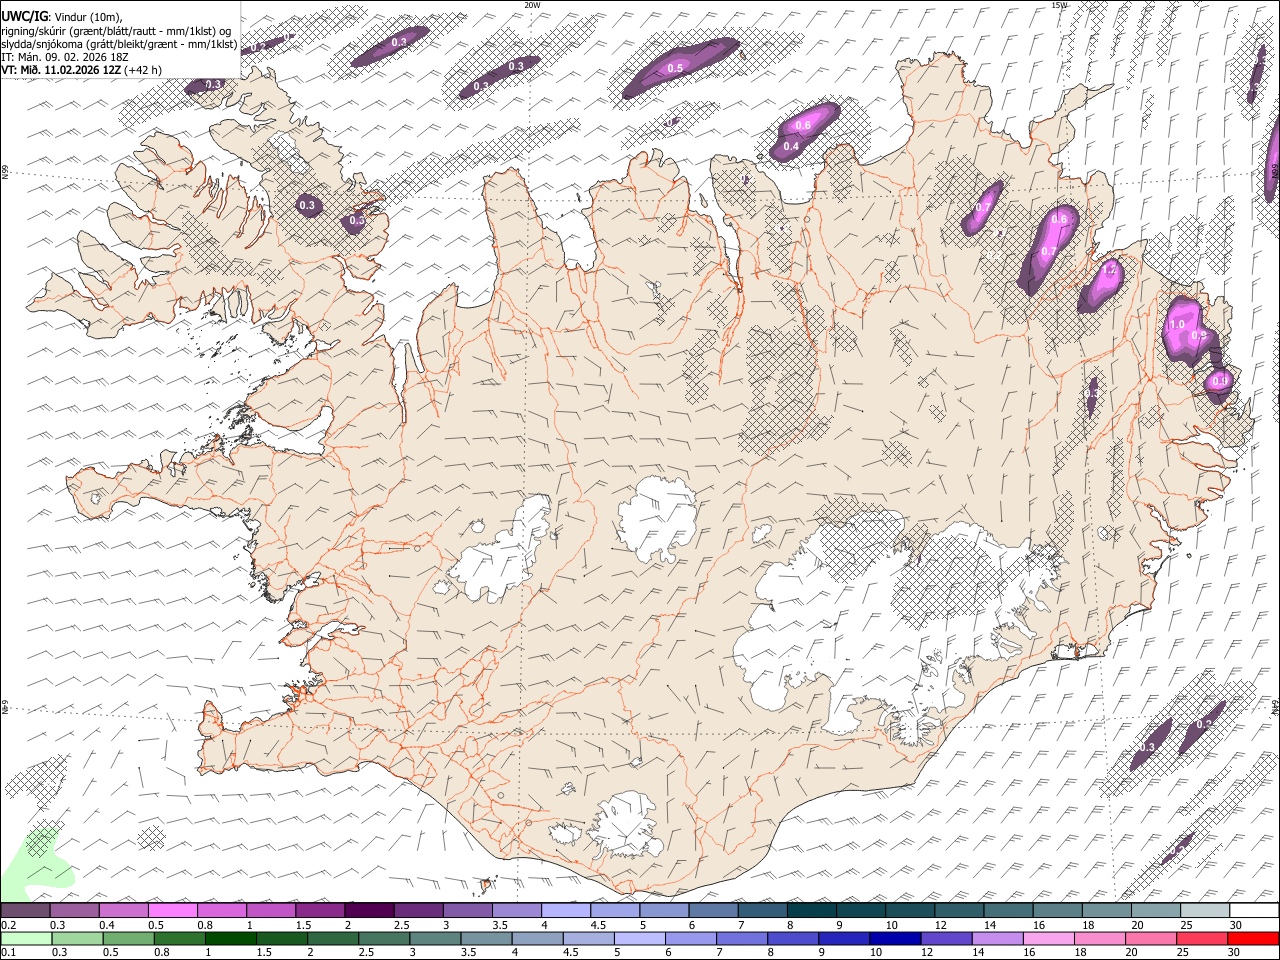Click the round white Hofsjökull glacier in center
The image size is (1280, 960).
pos(658,519)
